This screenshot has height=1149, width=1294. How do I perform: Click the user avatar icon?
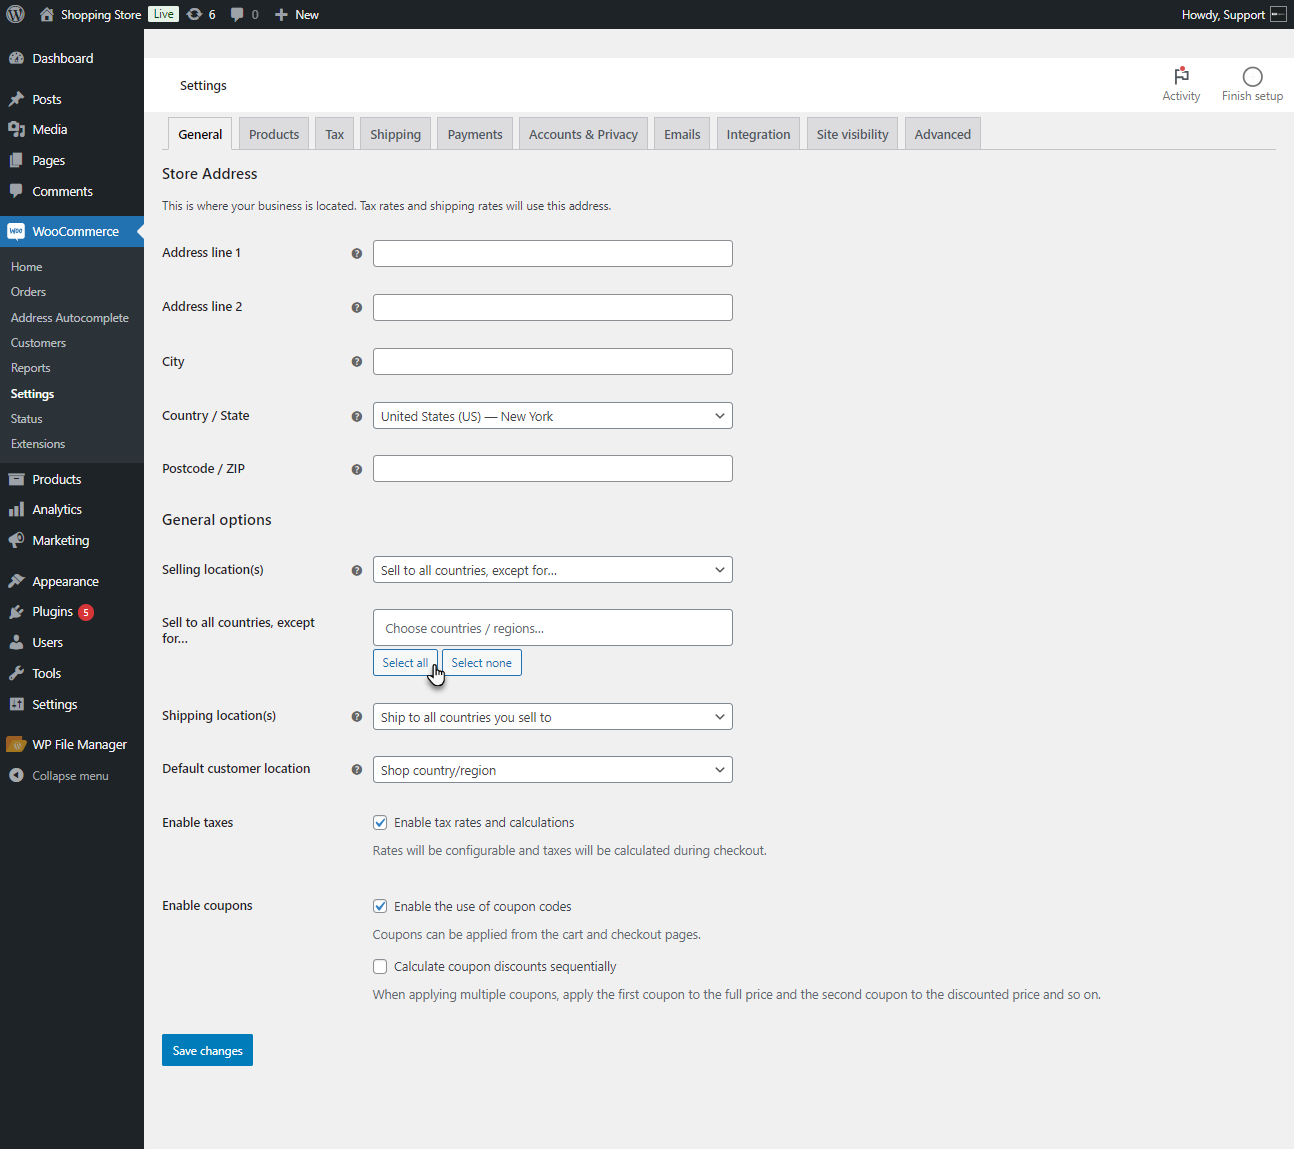coord(1278,15)
